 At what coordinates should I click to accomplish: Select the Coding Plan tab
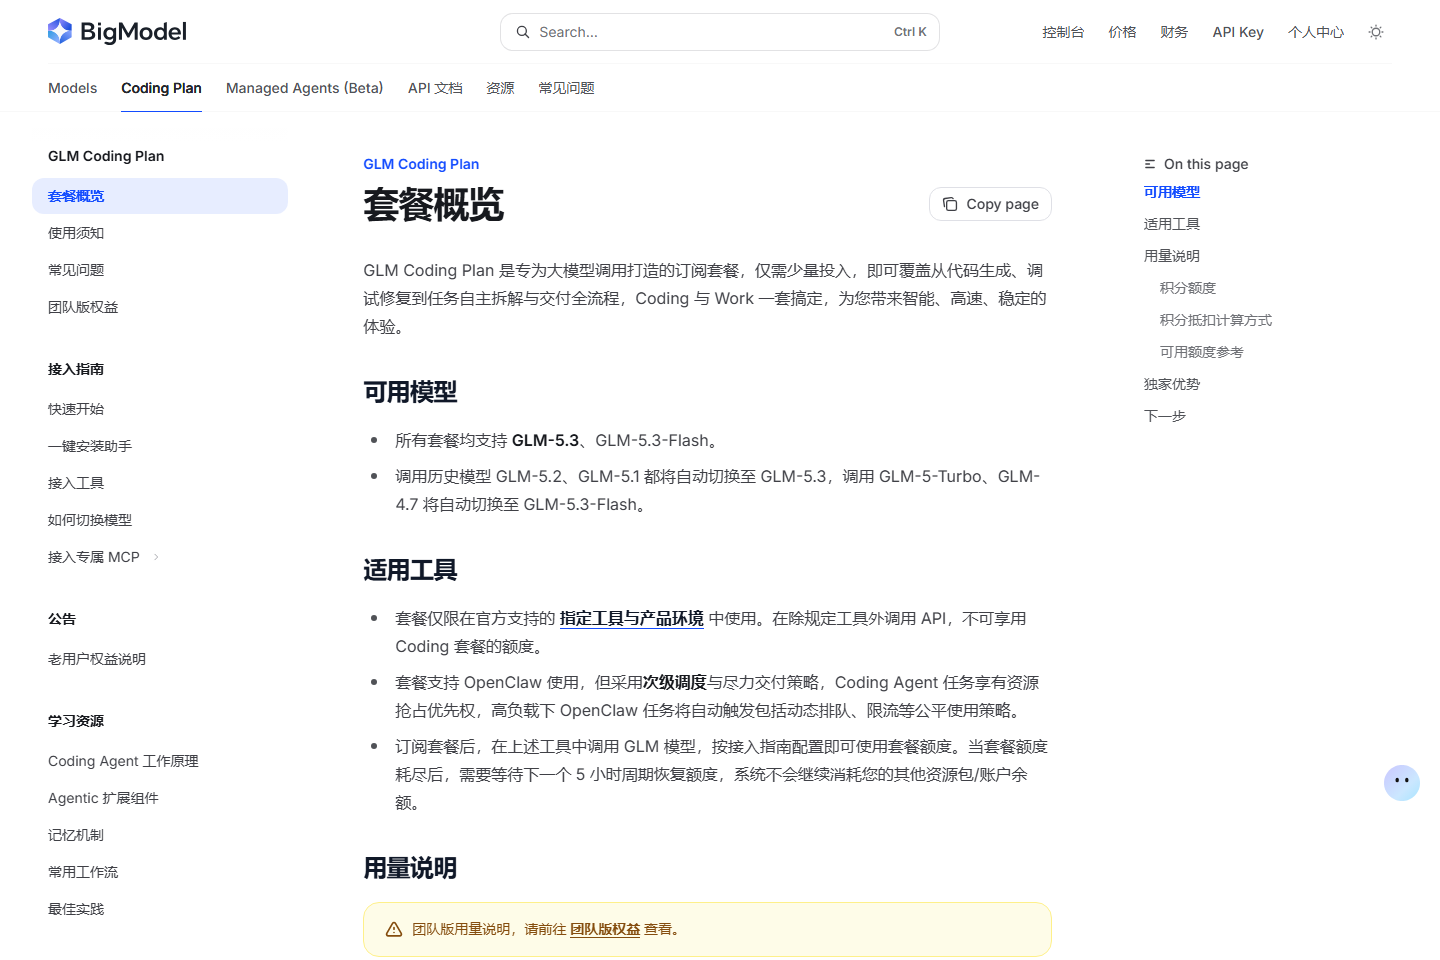[162, 88]
